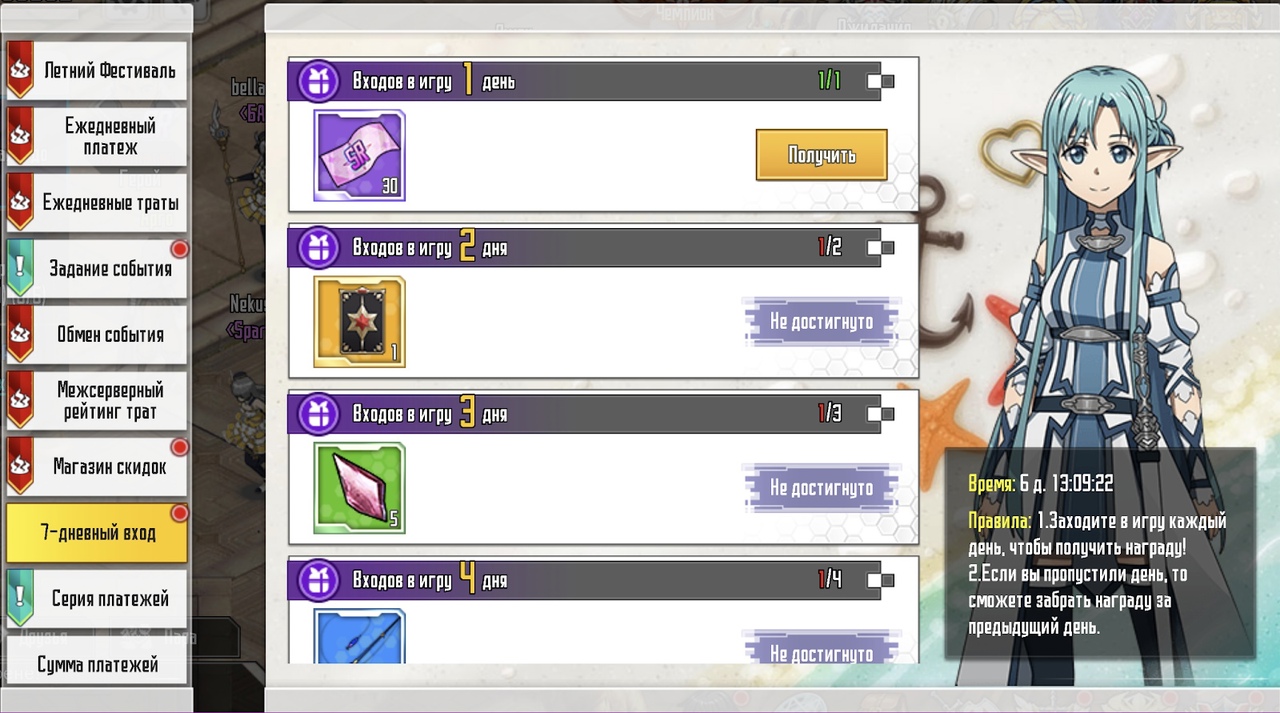
Task: Click Не достигнуто button for 3 days
Action: pos(821,487)
